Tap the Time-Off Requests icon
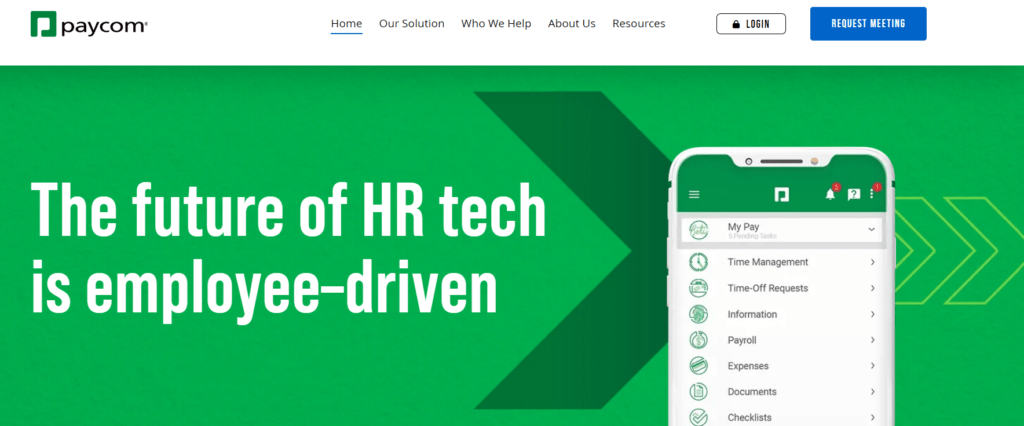The height and width of the screenshot is (426, 1024). pyautogui.click(x=699, y=288)
